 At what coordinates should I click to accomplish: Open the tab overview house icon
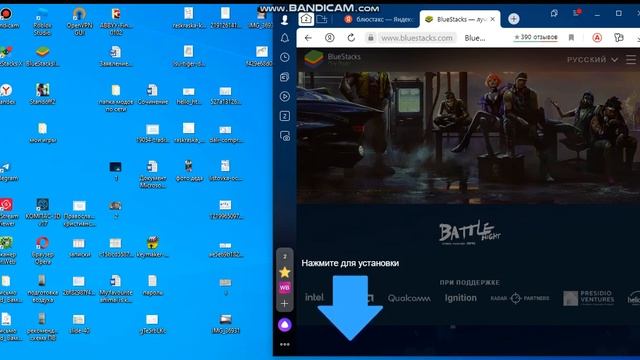pos(306,19)
